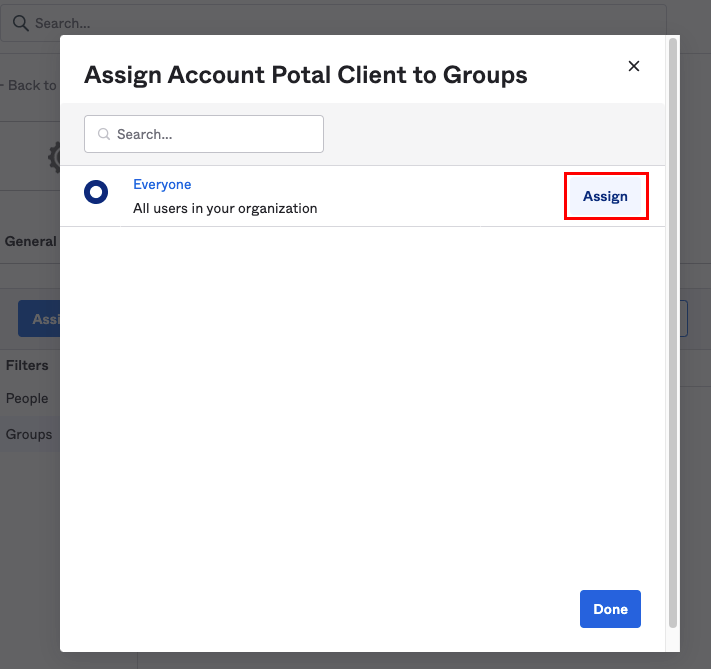Open the Everyone group link

pyautogui.click(x=162, y=185)
